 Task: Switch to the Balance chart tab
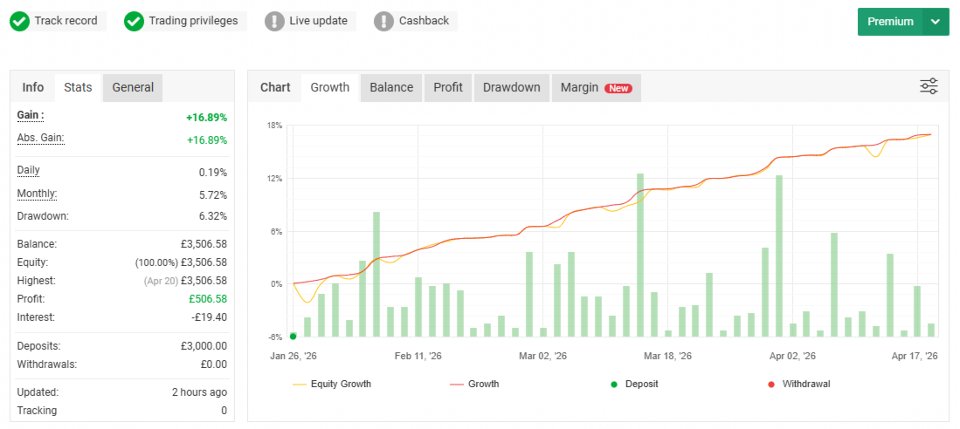tap(391, 87)
